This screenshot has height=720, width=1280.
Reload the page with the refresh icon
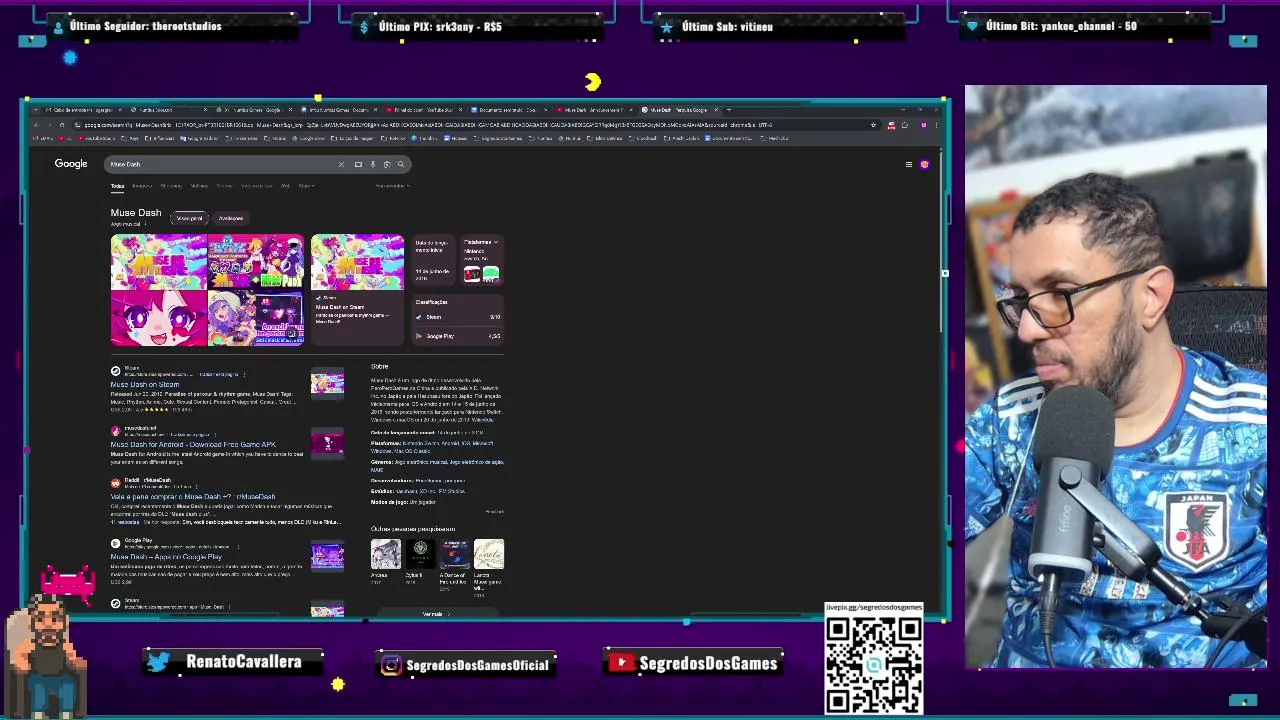[x=61, y=125]
